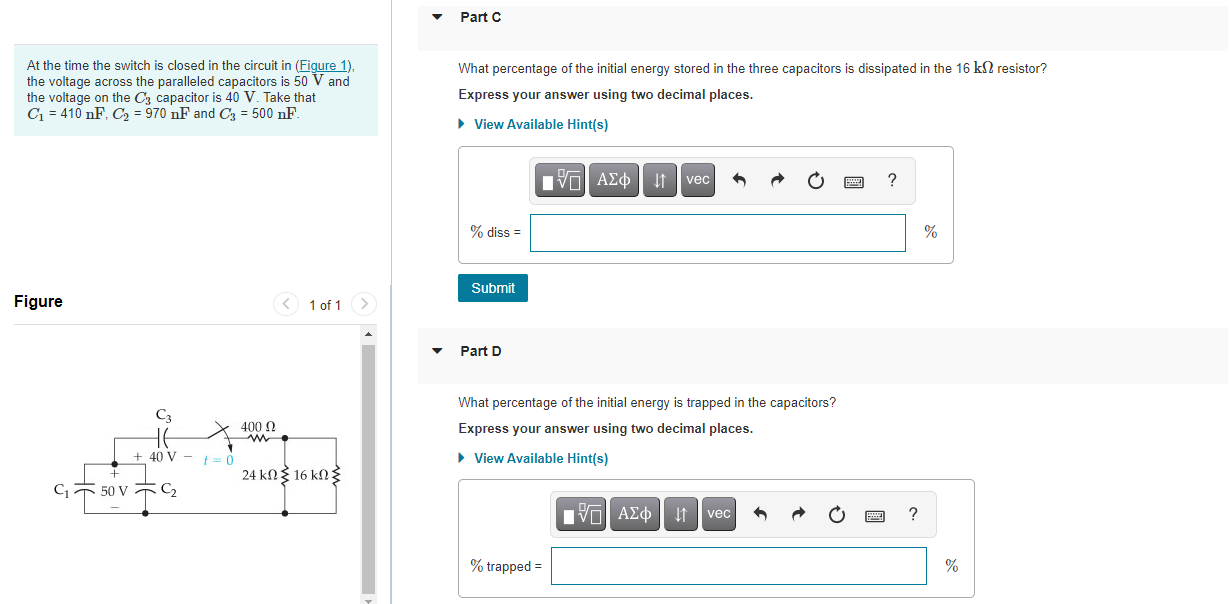Open help question mark in Part D
This screenshot has height=604, width=1231.
[913, 514]
